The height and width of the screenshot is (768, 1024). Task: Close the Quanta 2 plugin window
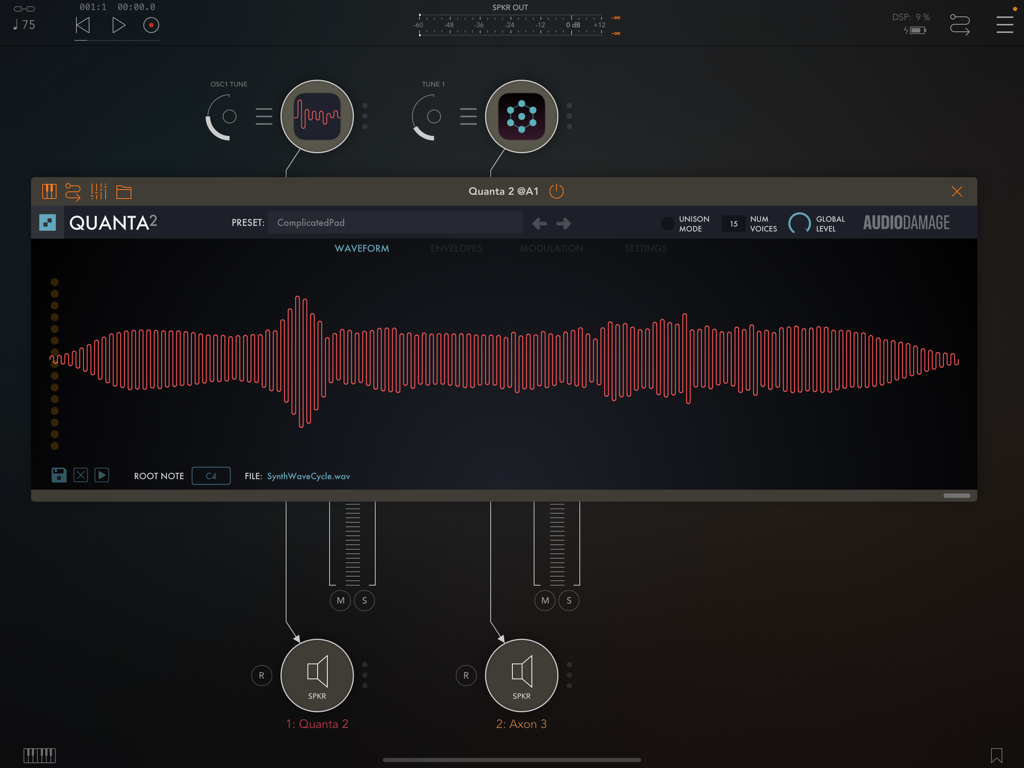(957, 191)
